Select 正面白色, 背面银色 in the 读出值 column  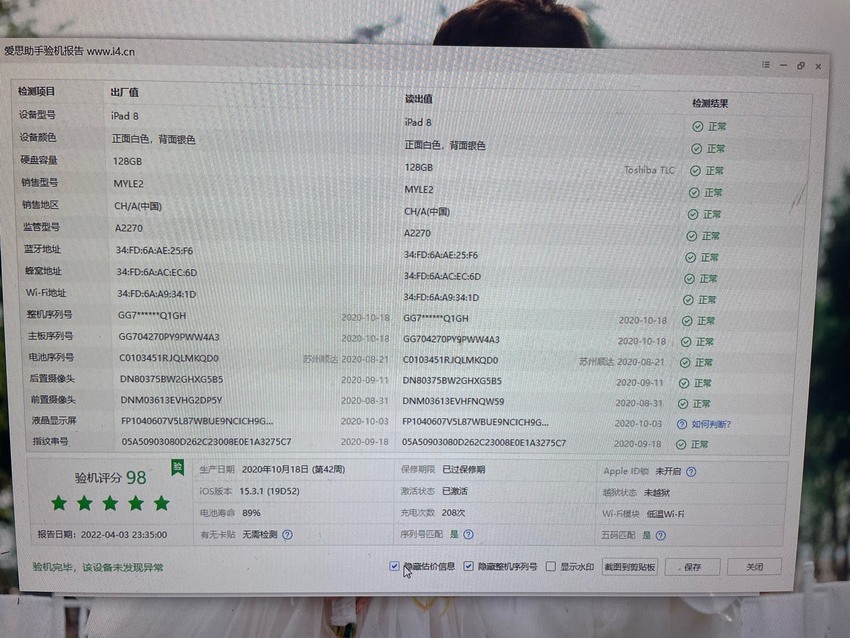(x=445, y=145)
